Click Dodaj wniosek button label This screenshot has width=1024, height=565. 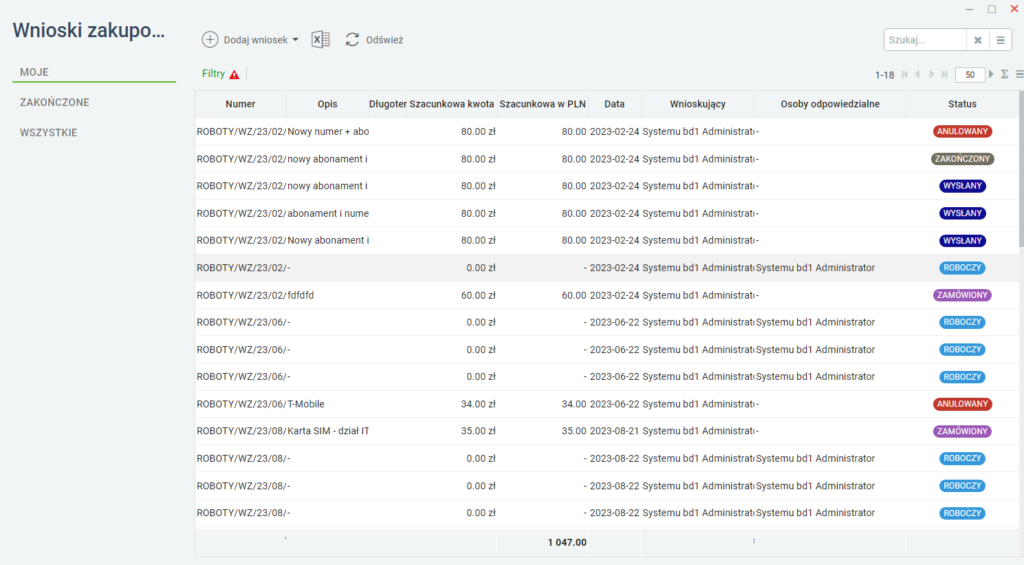(255, 40)
